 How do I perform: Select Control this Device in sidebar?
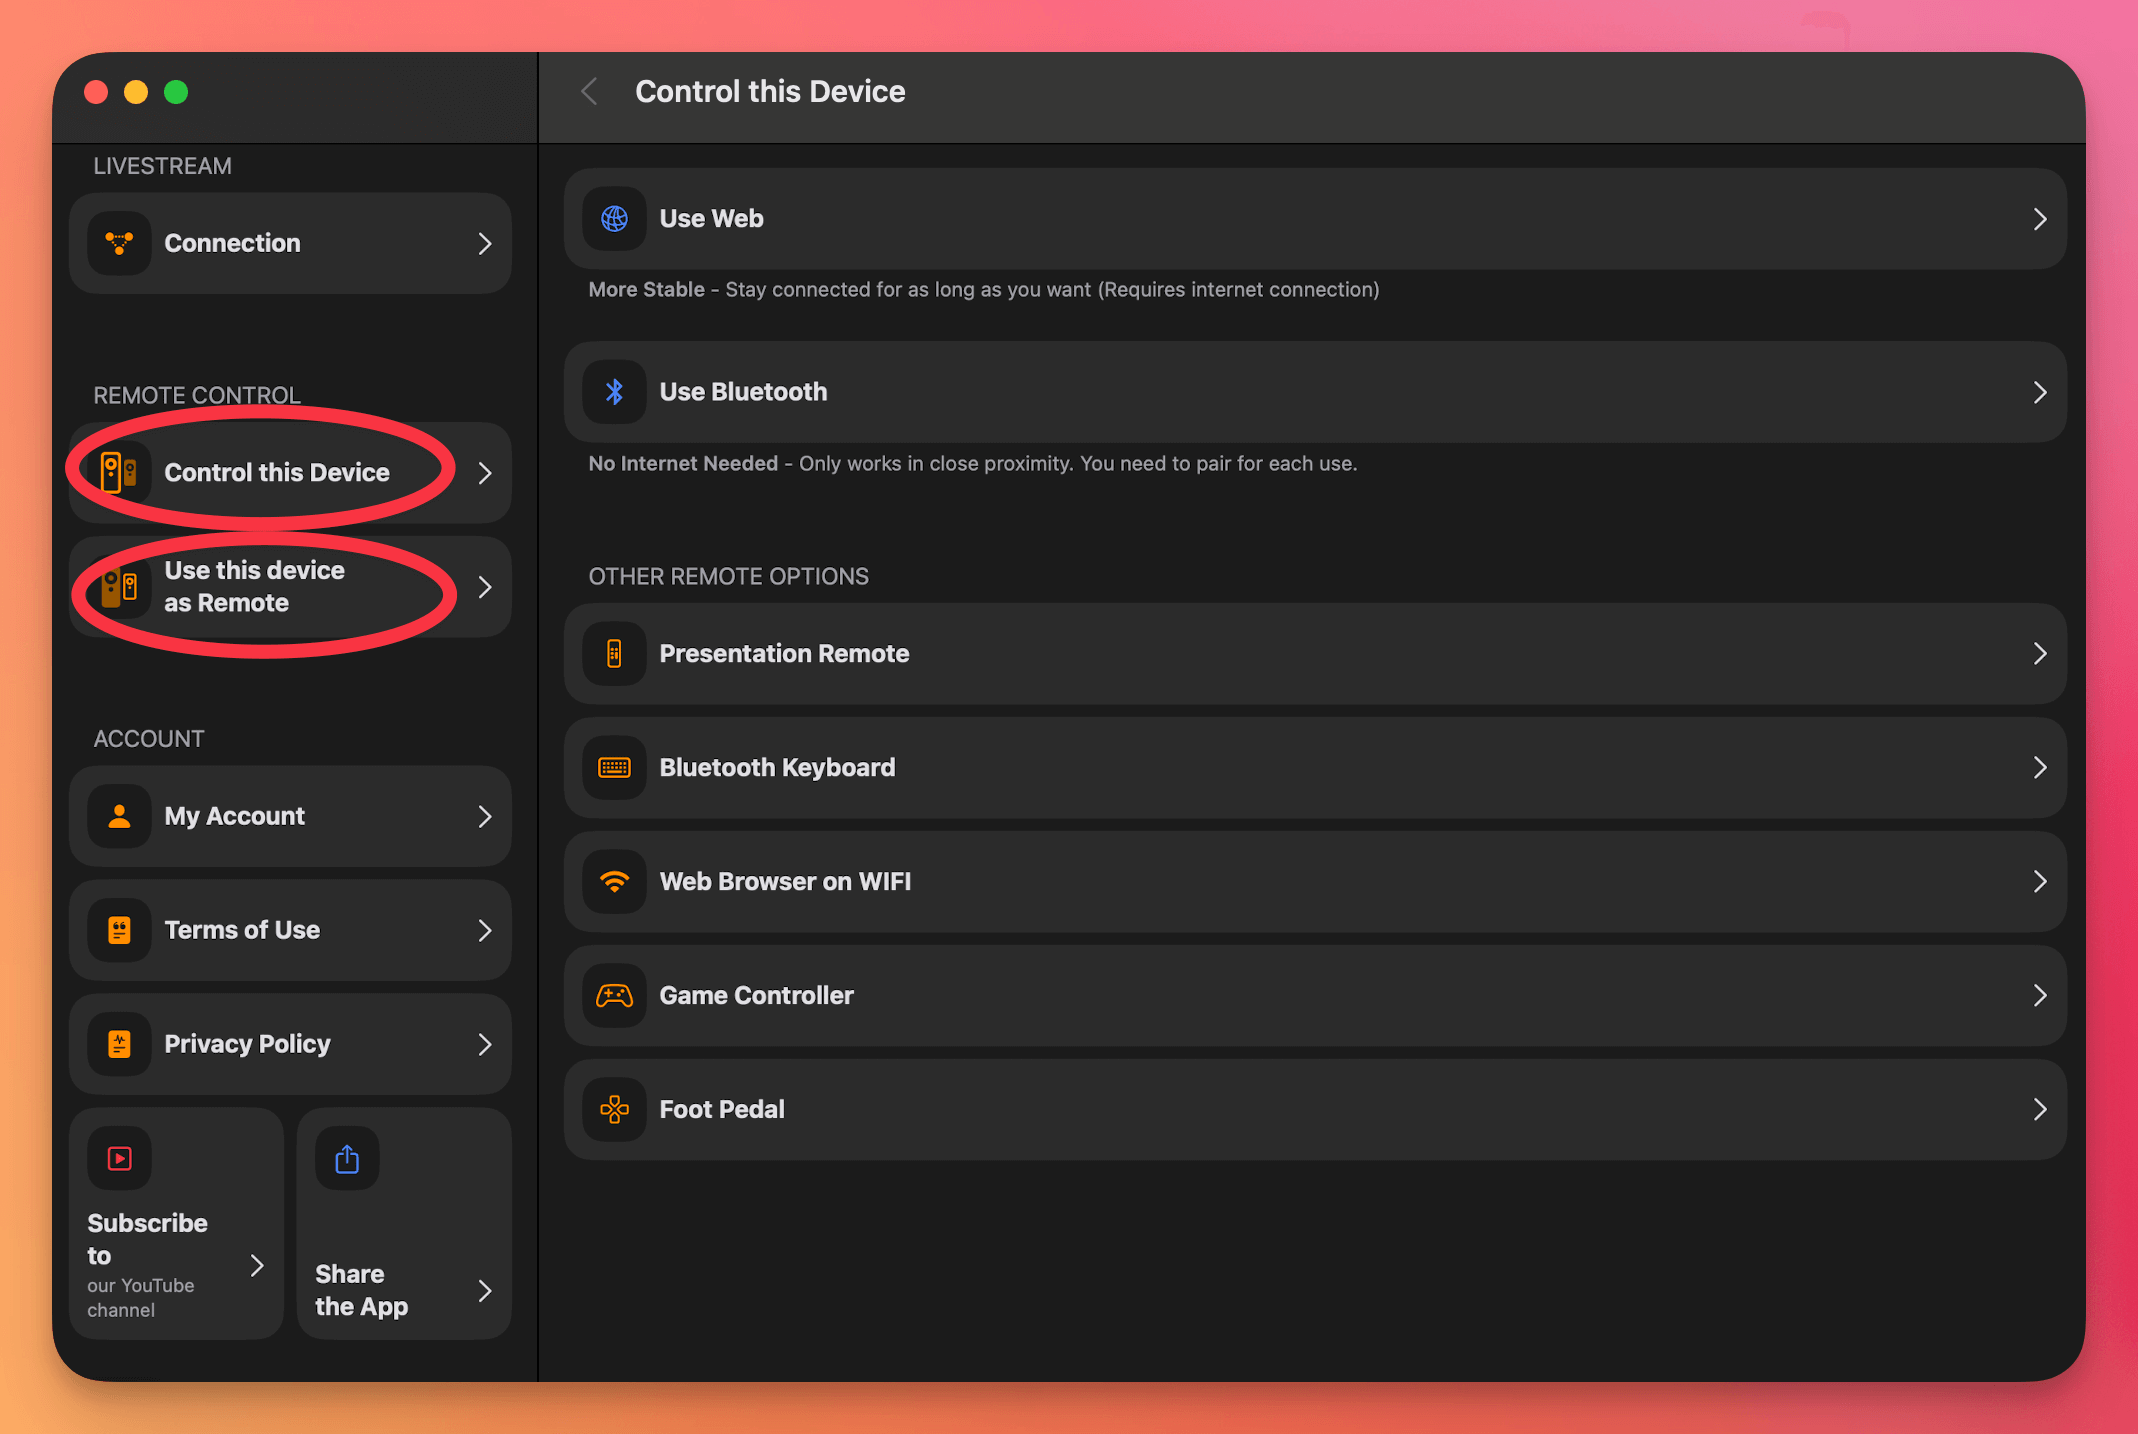tap(290, 472)
